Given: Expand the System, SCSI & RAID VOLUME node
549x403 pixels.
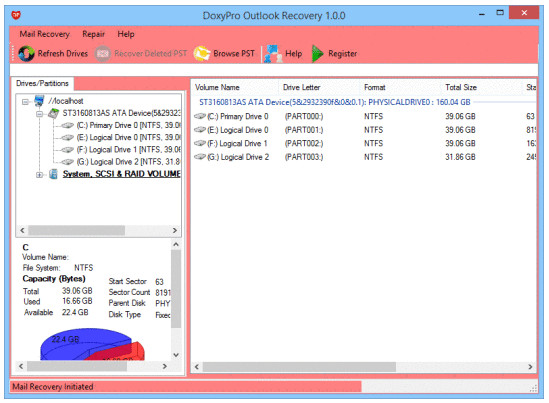Looking at the screenshot, I should click(x=39, y=175).
